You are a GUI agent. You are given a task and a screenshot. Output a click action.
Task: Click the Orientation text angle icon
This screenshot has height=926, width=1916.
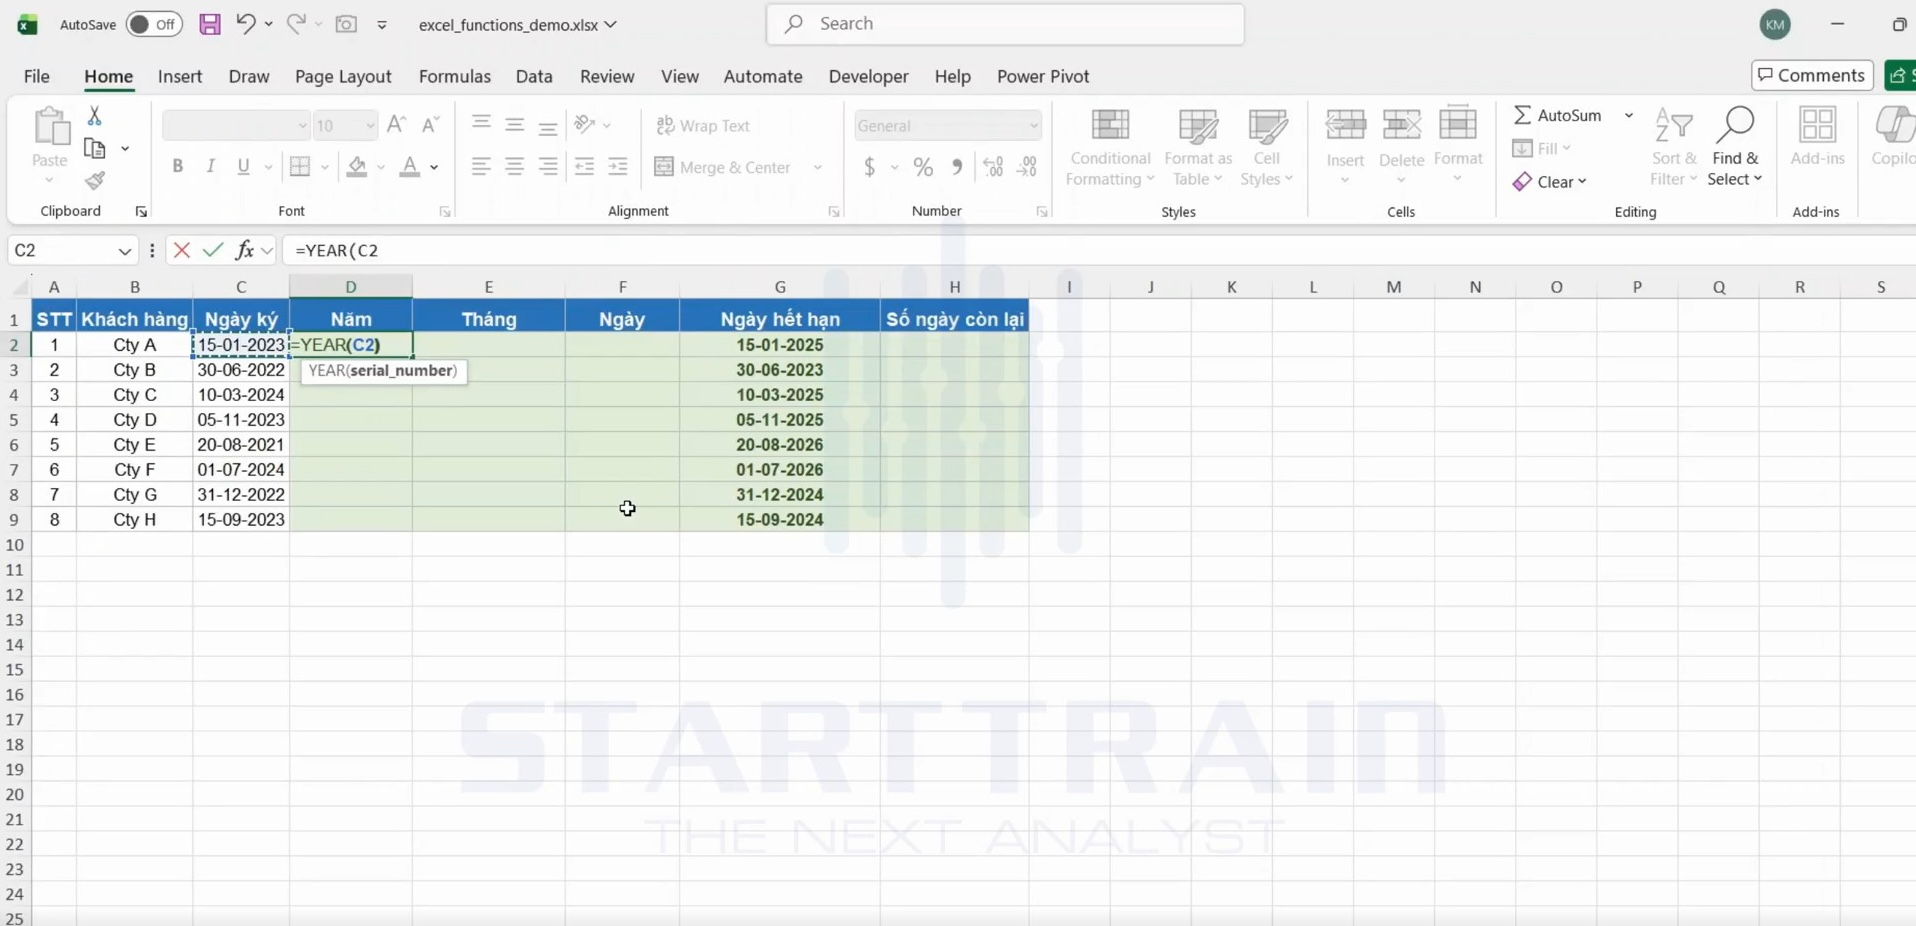click(585, 125)
